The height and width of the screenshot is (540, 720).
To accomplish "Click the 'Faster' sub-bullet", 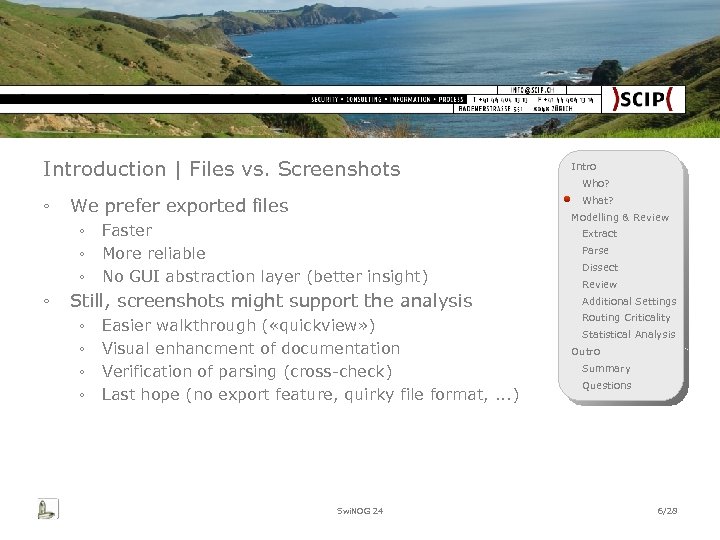I will [x=127, y=231].
